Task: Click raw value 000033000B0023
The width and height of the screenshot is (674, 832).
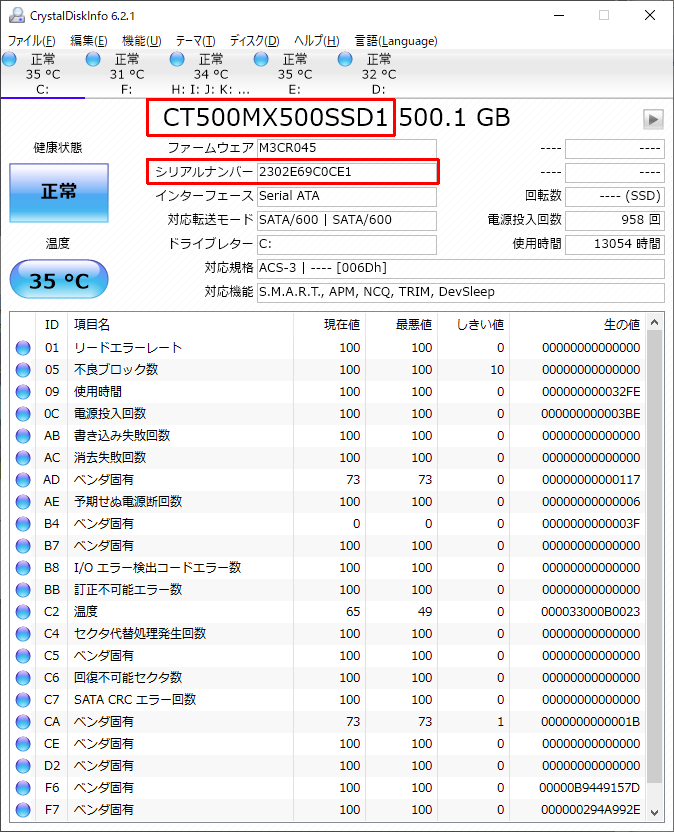Action: pos(591,612)
